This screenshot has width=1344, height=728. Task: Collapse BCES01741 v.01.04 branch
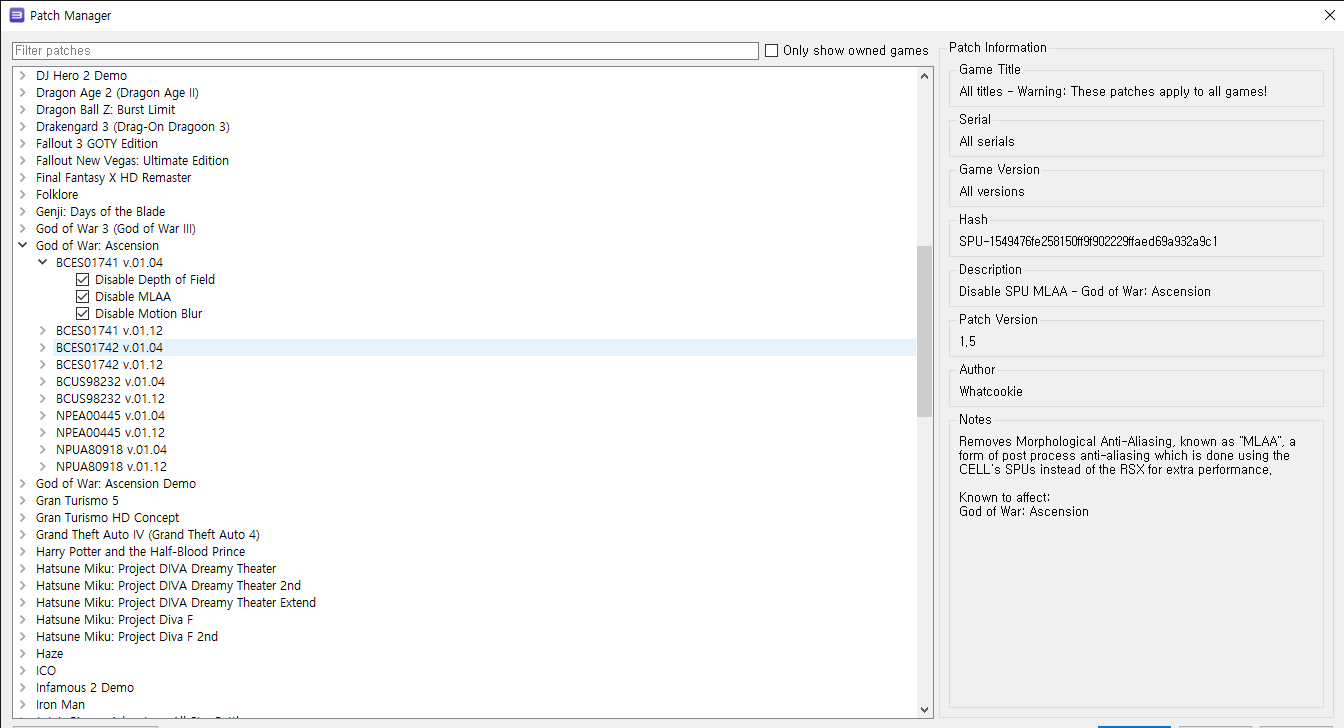tap(43, 263)
